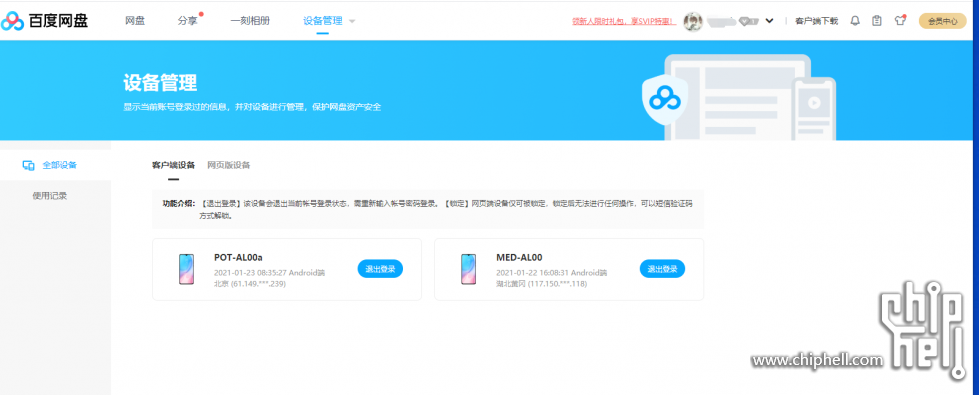The height and width of the screenshot is (395, 979).
Task: Click the MED-AL00 phone image
Action: pos(468,269)
